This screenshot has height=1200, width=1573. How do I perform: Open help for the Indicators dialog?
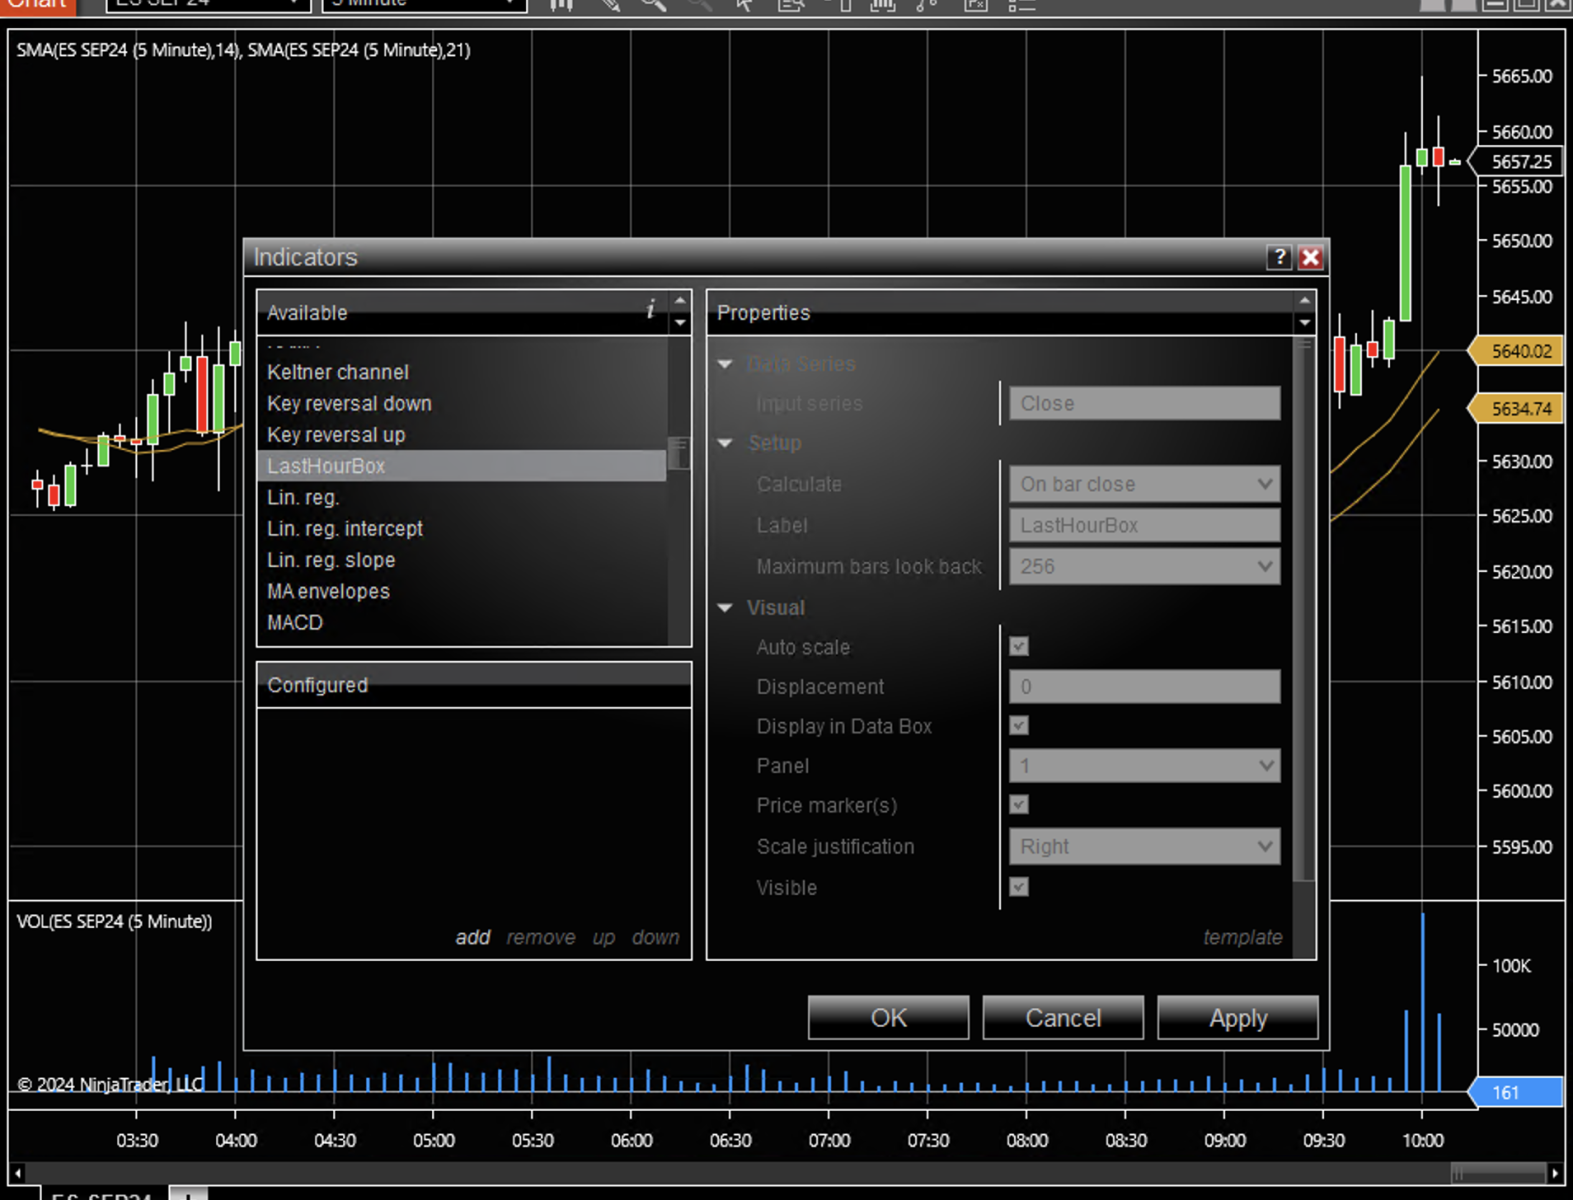(x=1279, y=258)
